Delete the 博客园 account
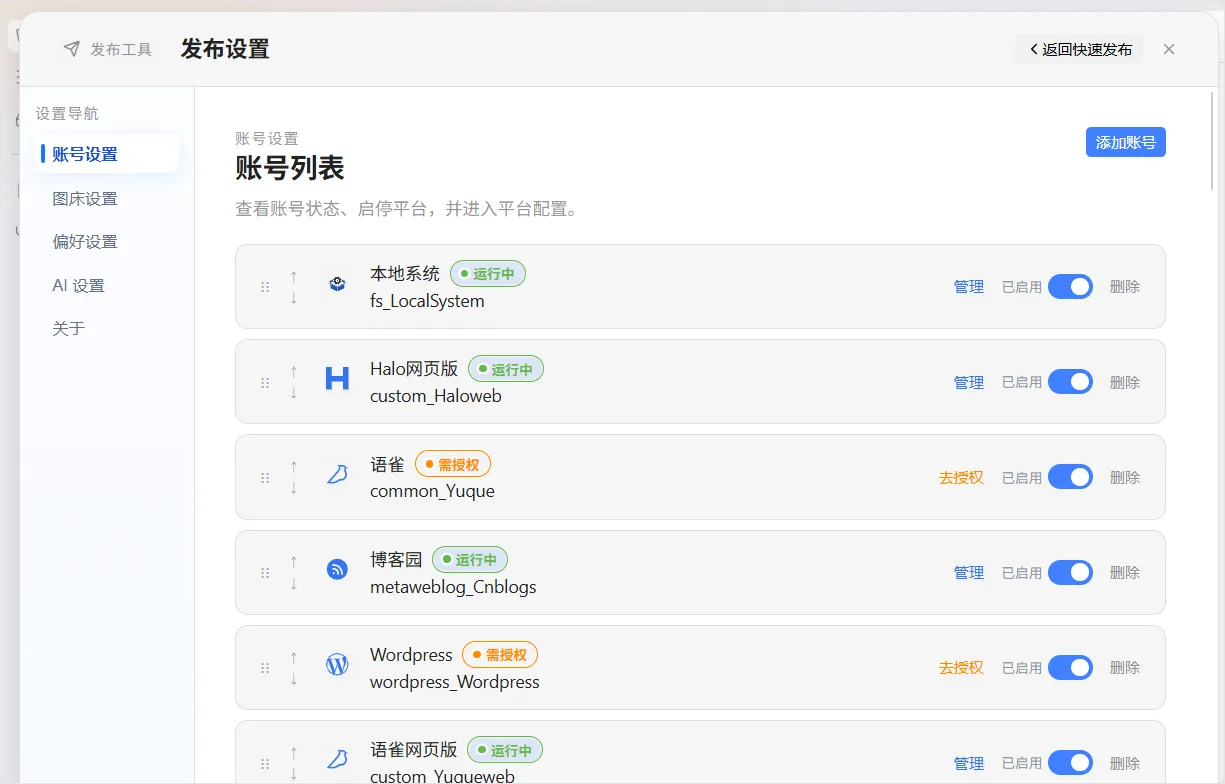 (x=1125, y=572)
